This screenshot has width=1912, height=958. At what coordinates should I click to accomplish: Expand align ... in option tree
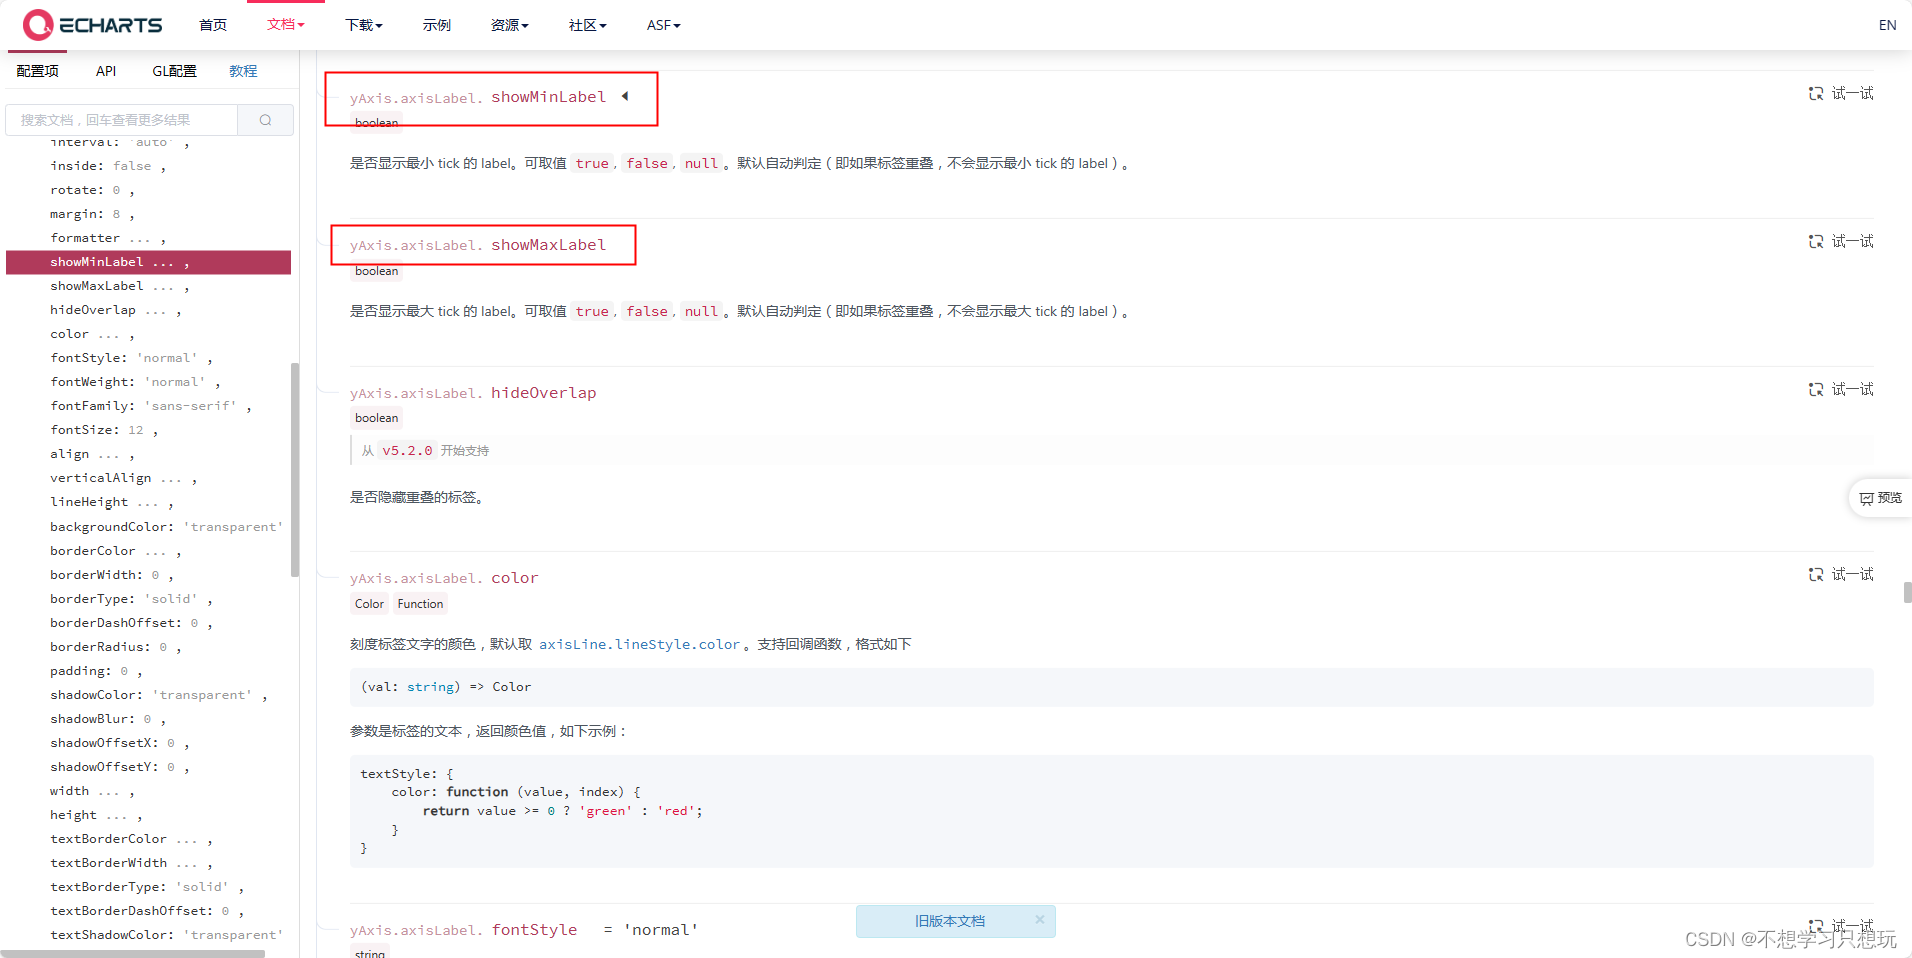(92, 454)
